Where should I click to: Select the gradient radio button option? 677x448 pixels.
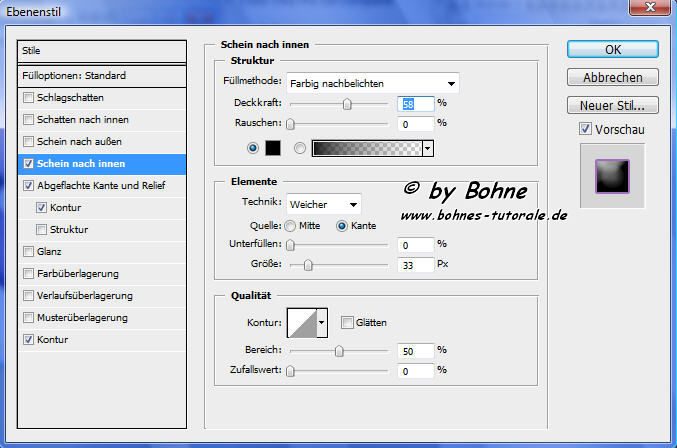(300, 148)
